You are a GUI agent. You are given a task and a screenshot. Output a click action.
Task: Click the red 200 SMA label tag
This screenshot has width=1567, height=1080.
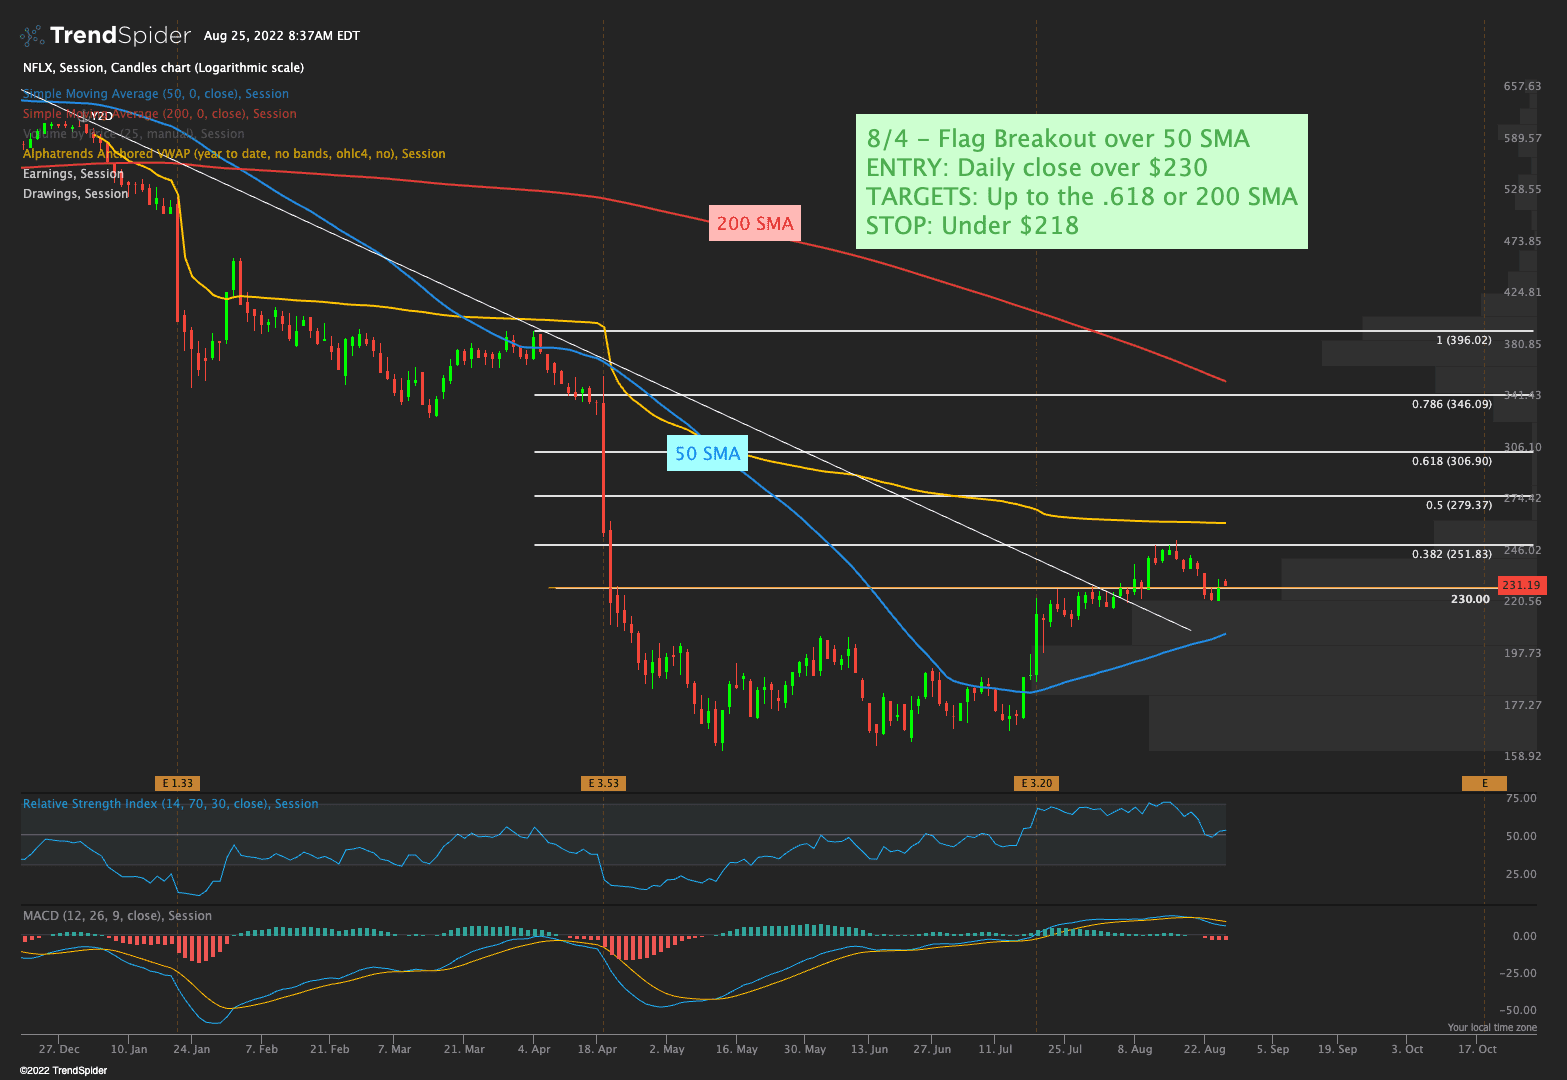(x=755, y=224)
